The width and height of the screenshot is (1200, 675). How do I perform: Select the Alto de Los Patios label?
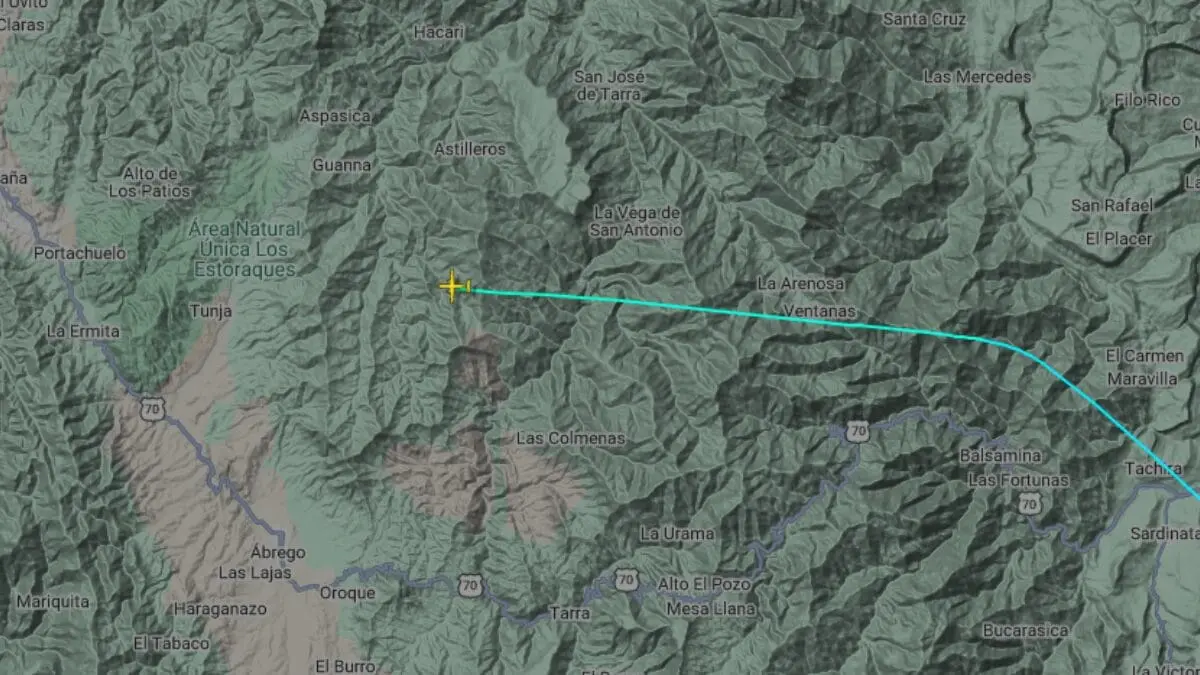(149, 182)
